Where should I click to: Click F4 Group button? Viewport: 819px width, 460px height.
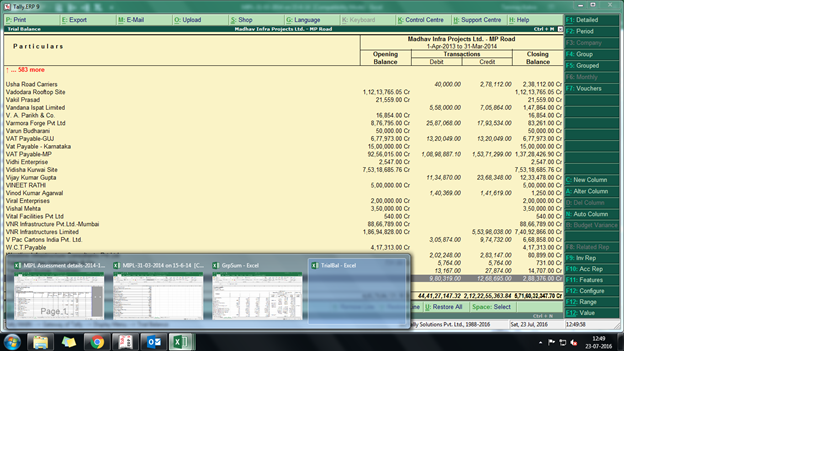click(592, 54)
